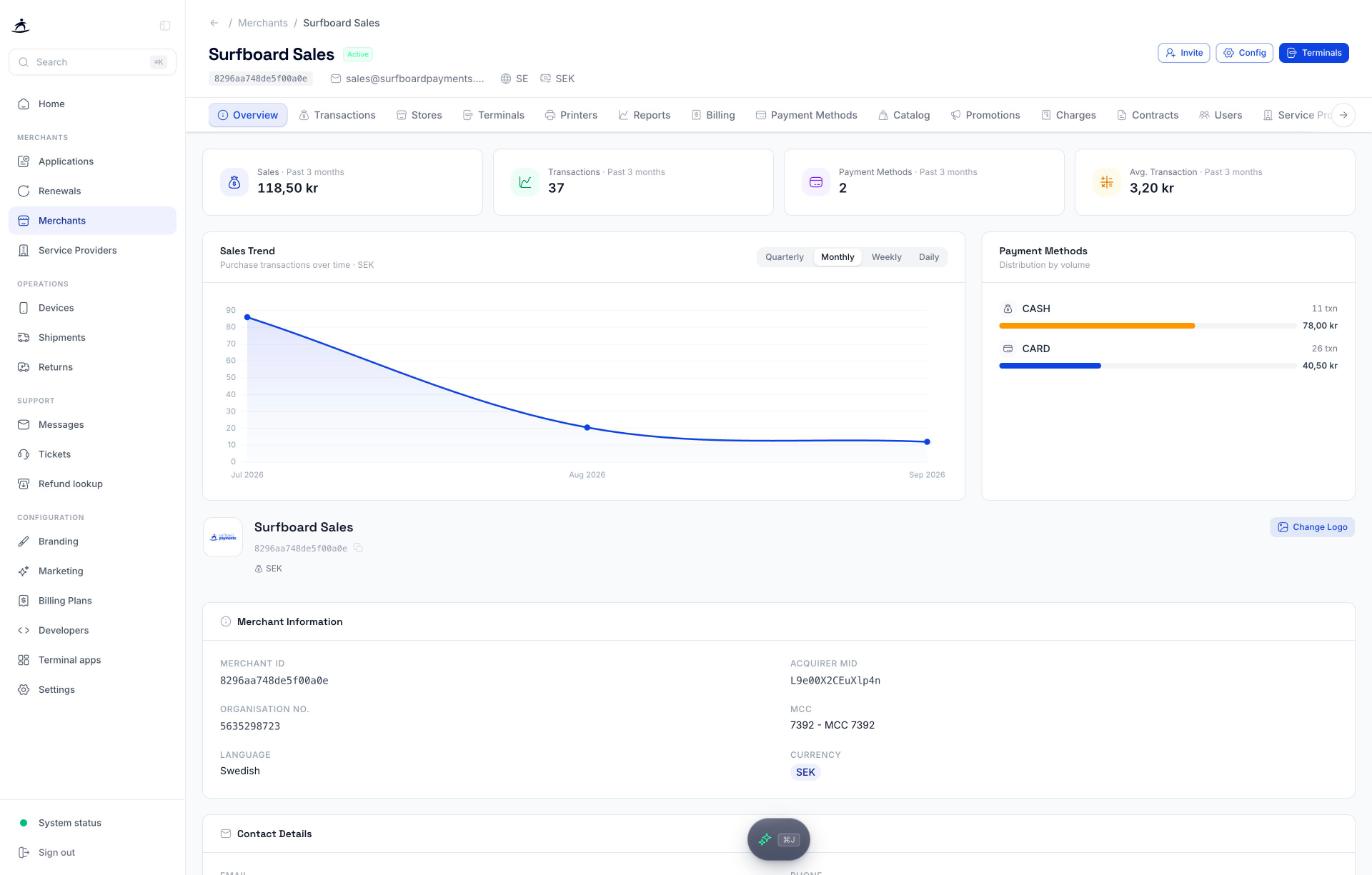Switch to the Payment Methods tab
The height and width of the screenshot is (875, 1372).
[x=806, y=115]
